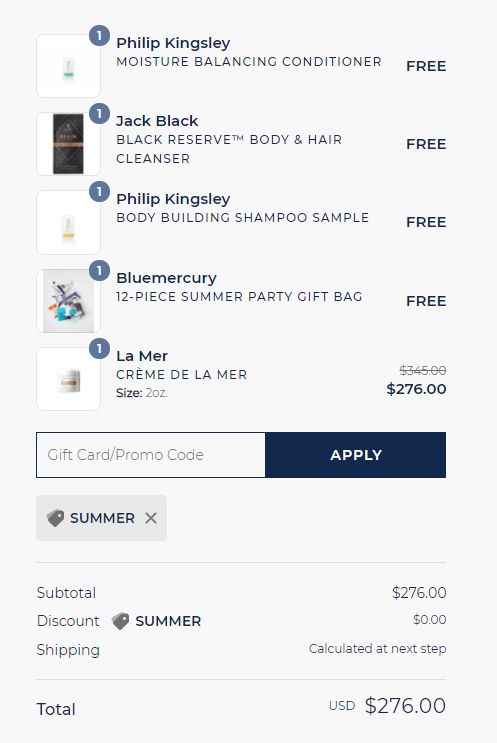Click quantity badge on Crème de la Mer
Viewport: 497px width, 743px height.
click(99, 349)
